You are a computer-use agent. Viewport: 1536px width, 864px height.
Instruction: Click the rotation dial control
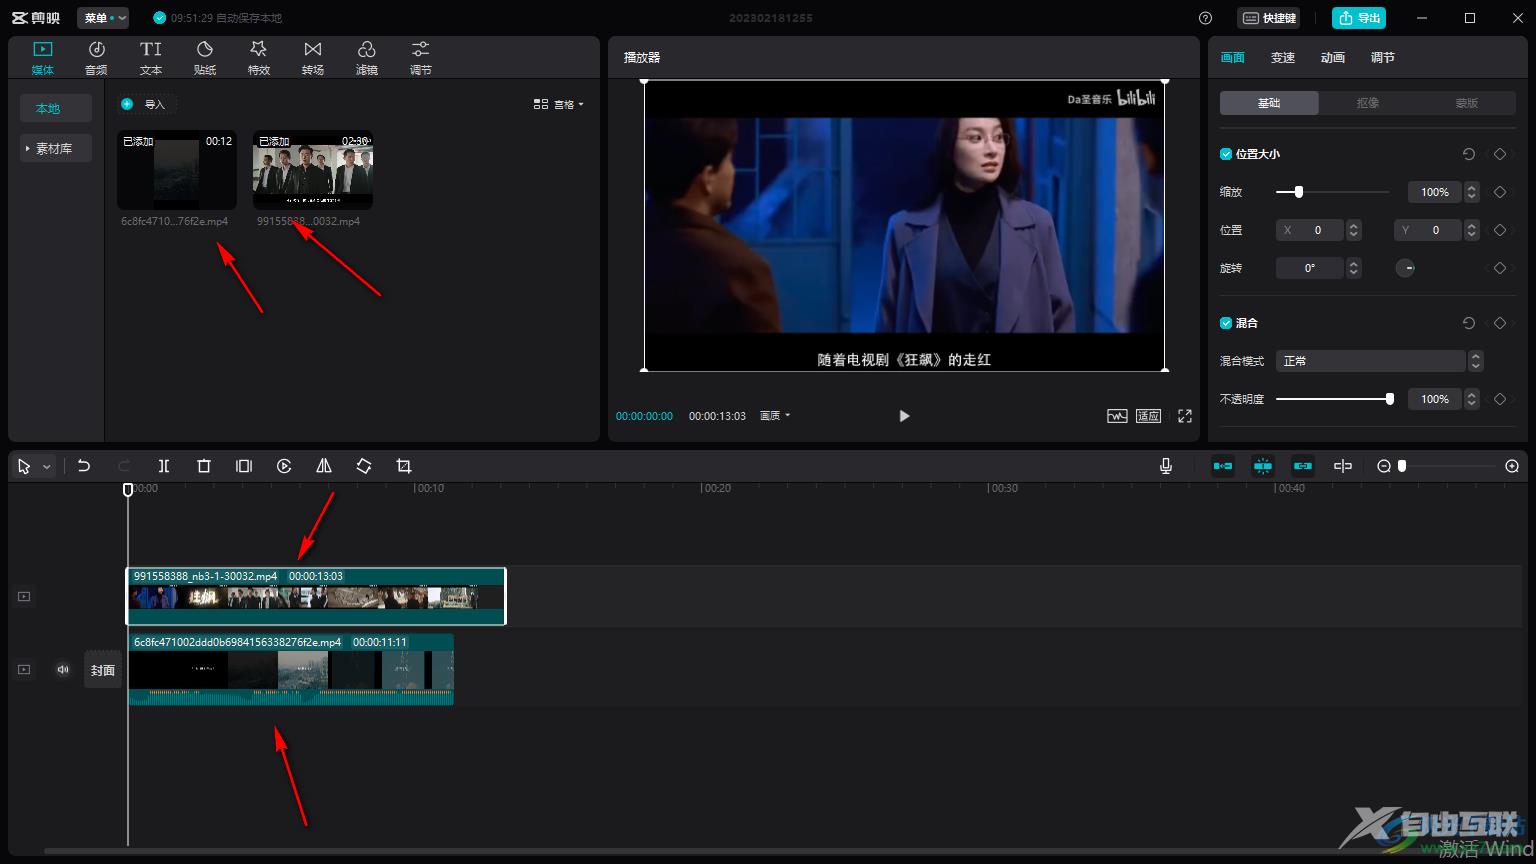pos(1405,268)
